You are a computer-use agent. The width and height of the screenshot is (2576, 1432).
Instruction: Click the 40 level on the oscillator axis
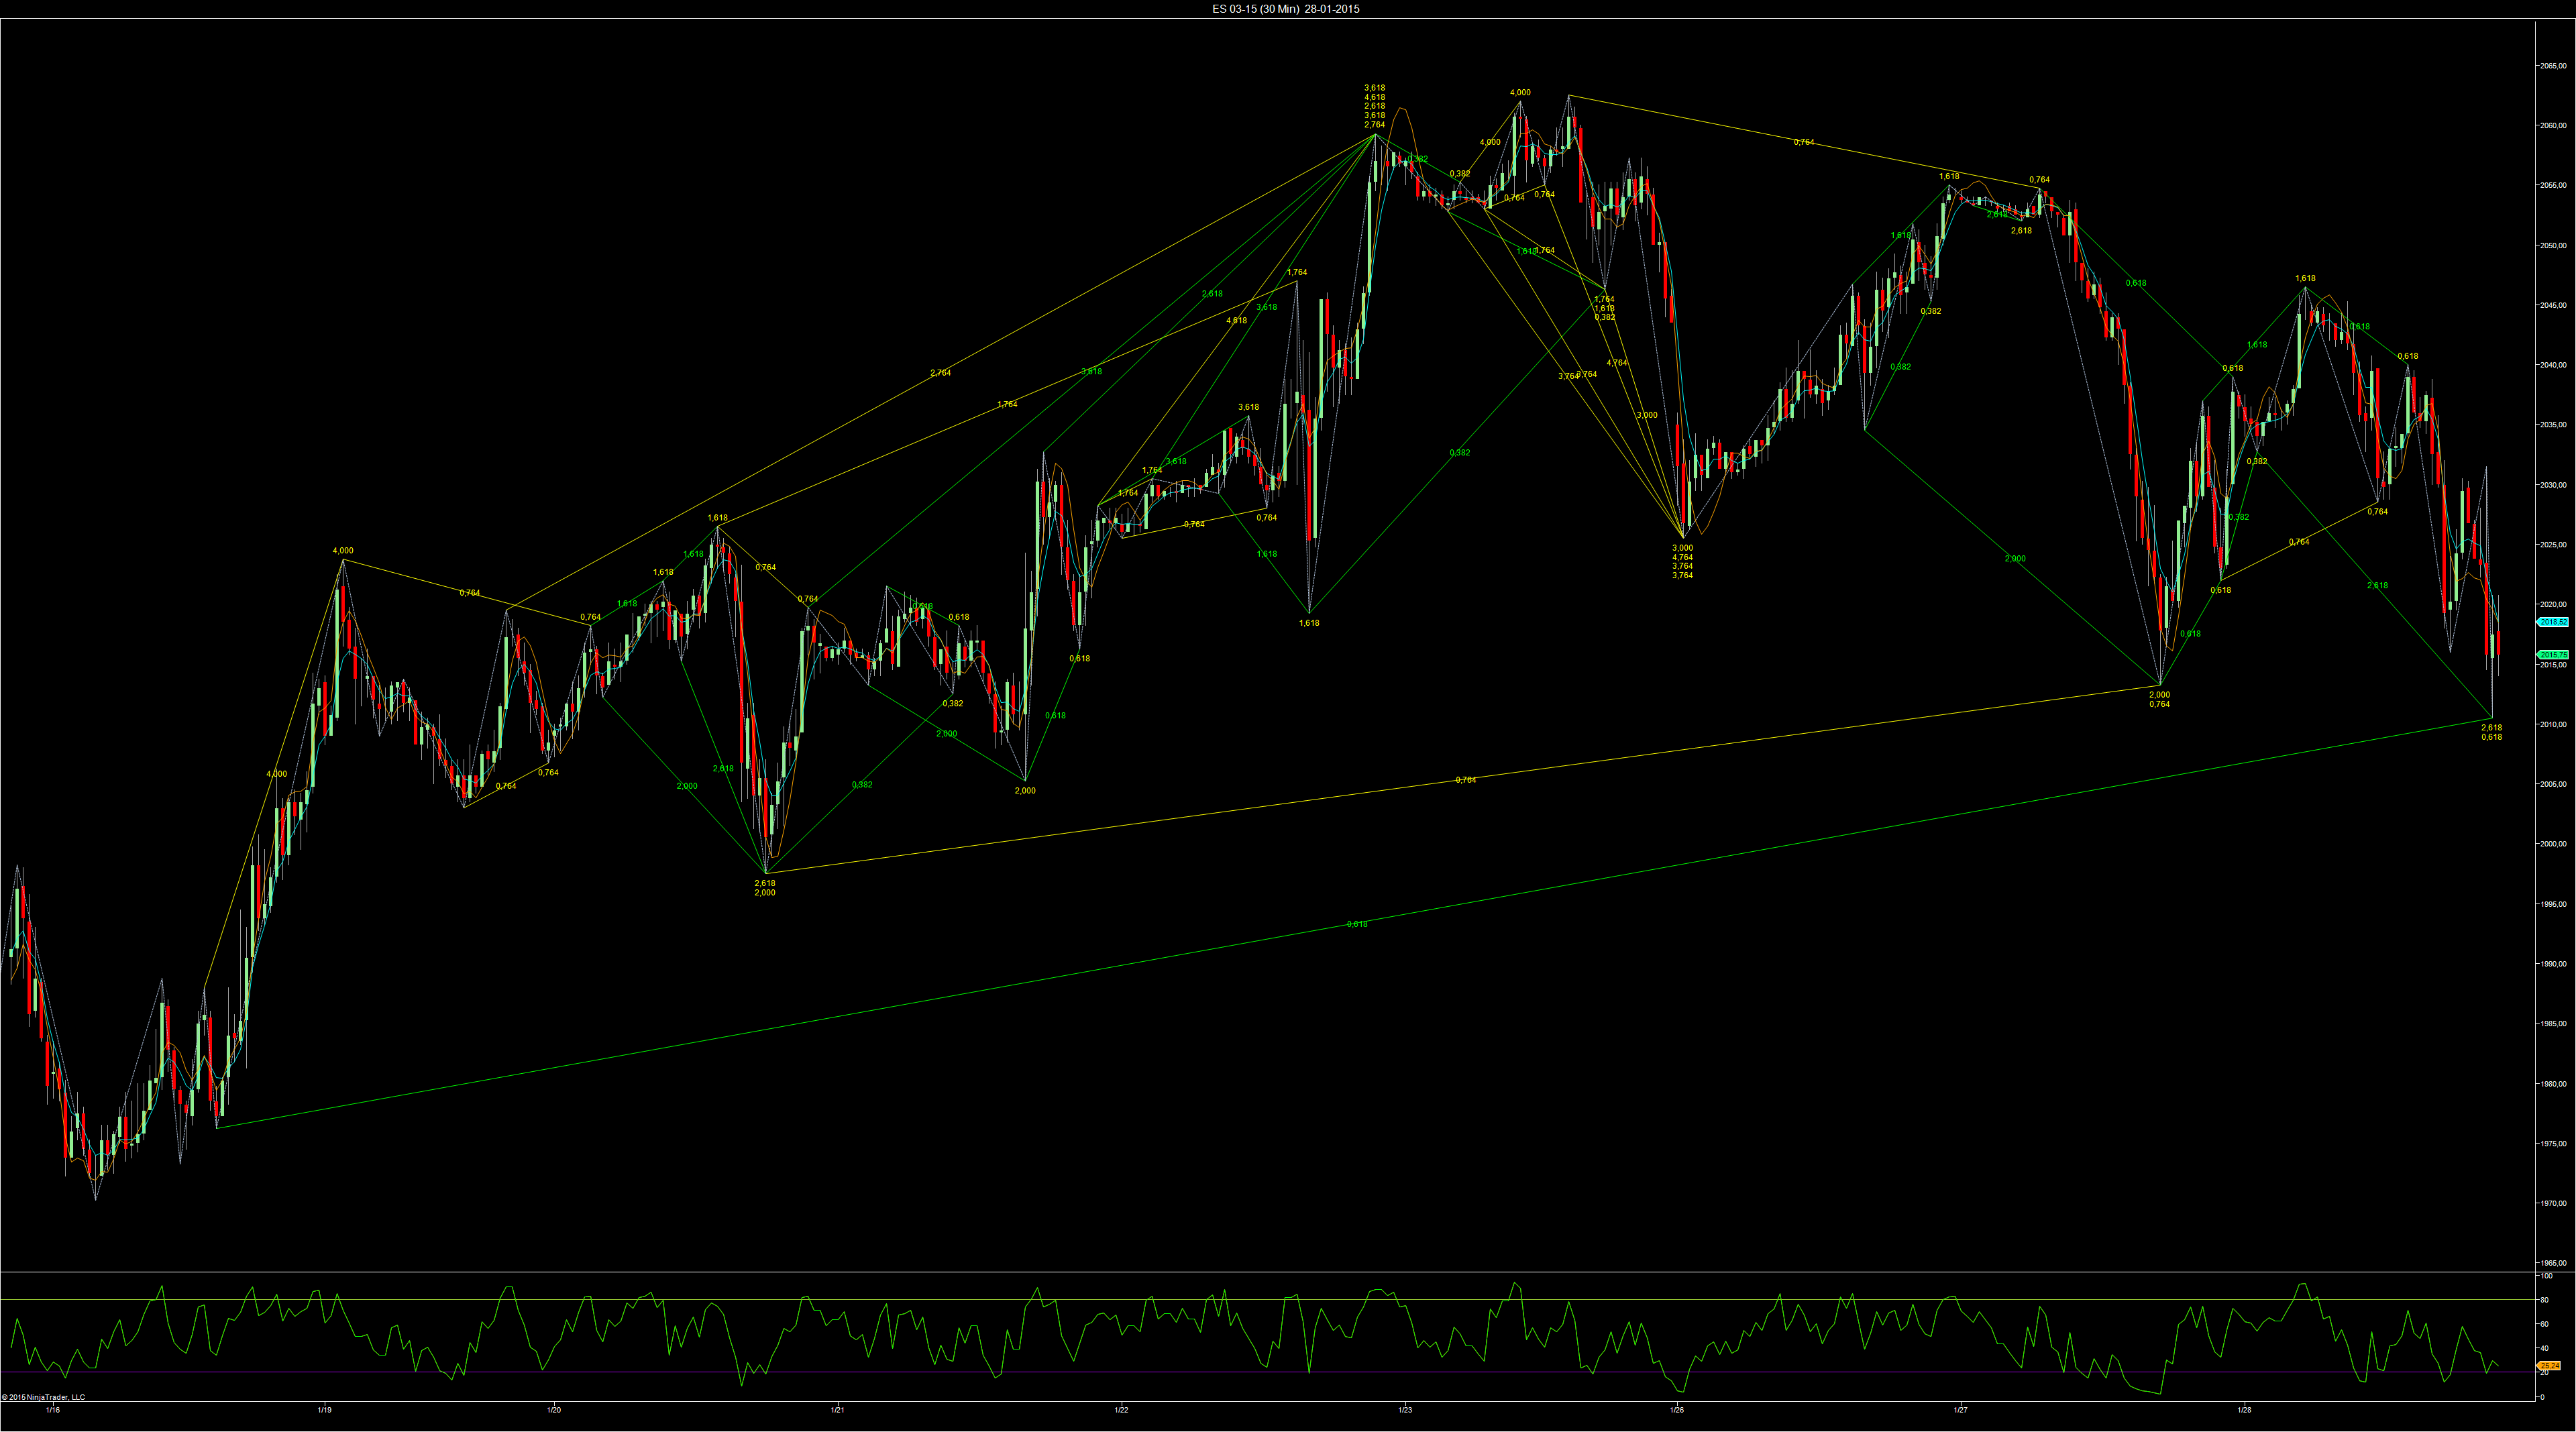click(2546, 1349)
